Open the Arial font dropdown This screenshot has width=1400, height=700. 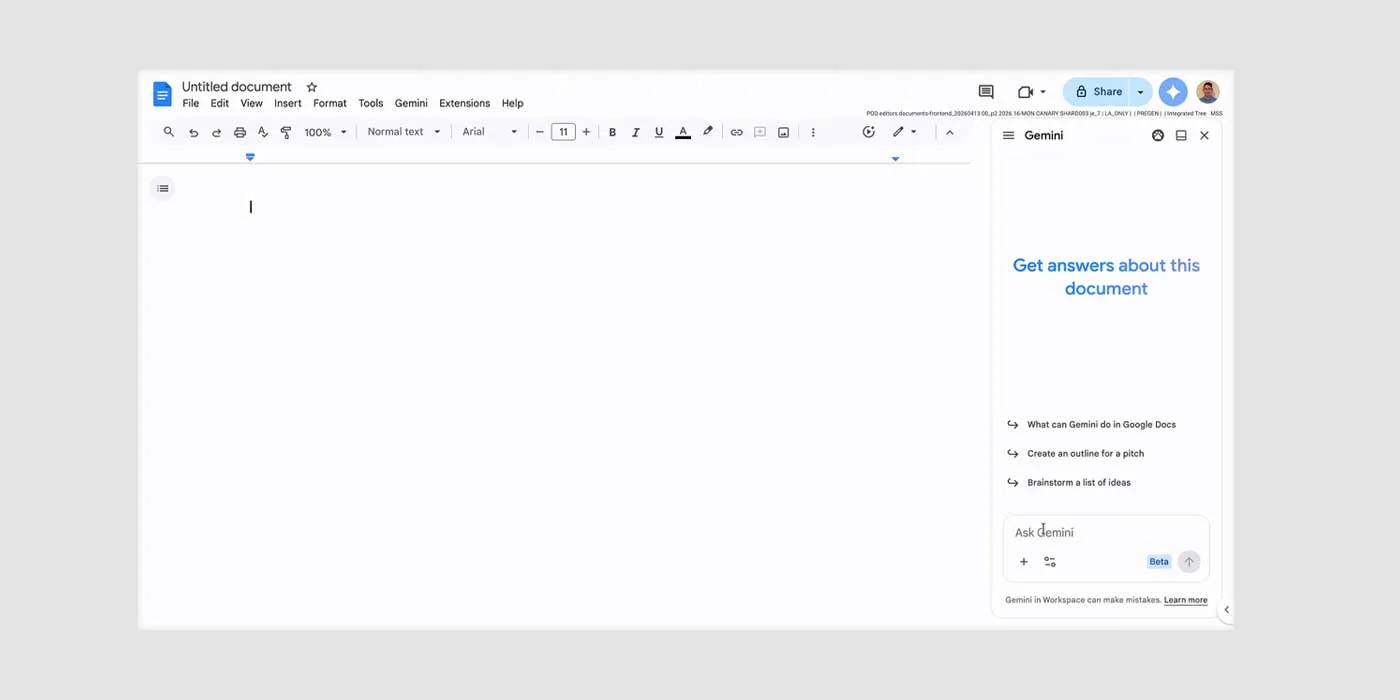(x=490, y=132)
